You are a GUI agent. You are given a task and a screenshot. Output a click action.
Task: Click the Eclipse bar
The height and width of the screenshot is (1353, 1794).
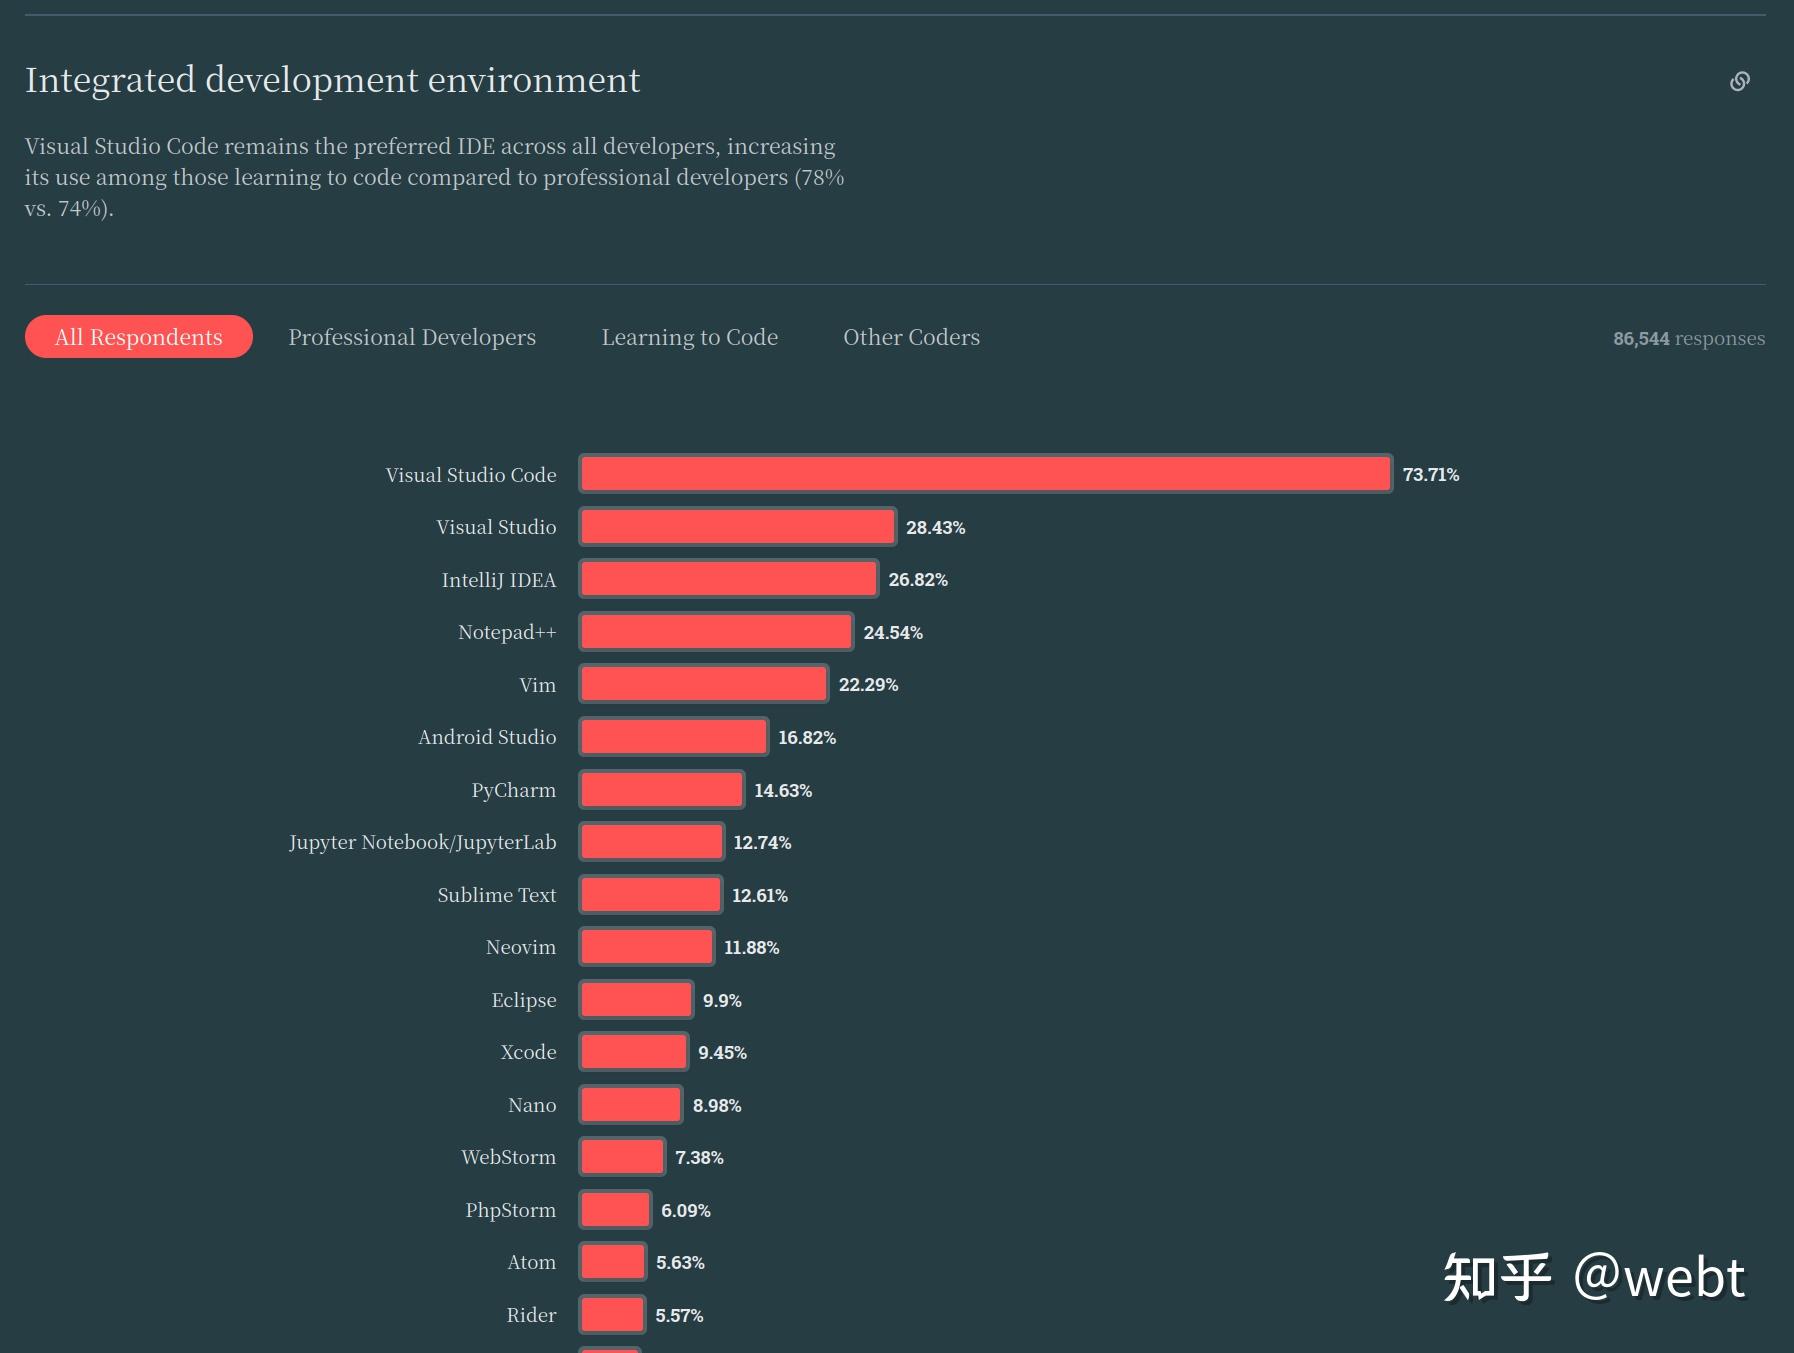point(636,999)
